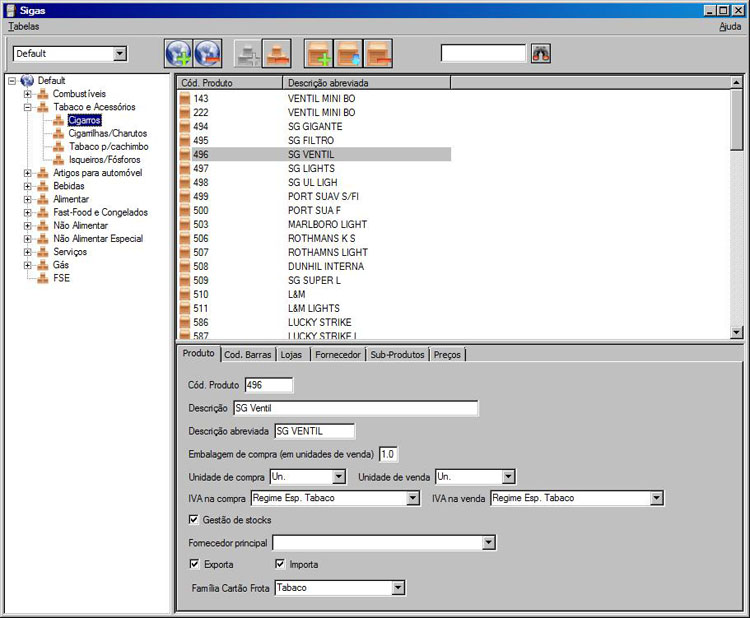The height and width of the screenshot is (618, 750).
Task: Switch to the Preços tab
Action: 447,354
